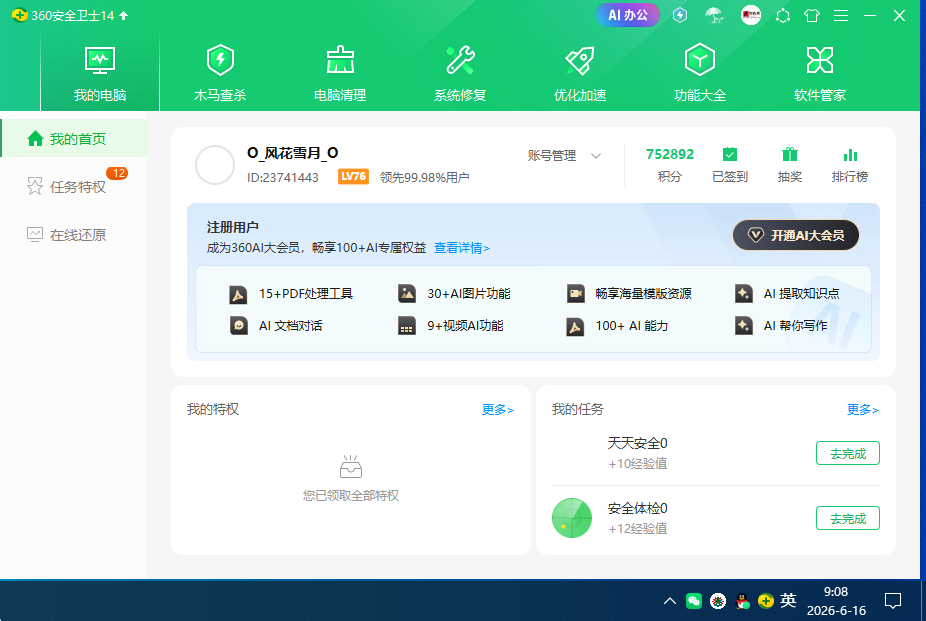The height and width of the screenshot is (621, 926).
Task: Click the profile avatar circle
Action: [x=215, y=165]
